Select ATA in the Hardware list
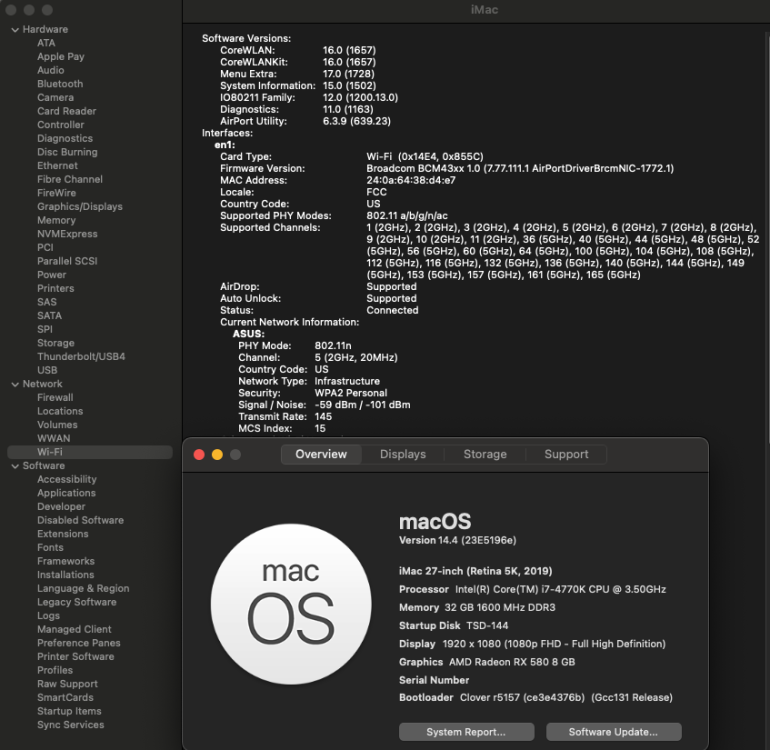The image size is (770, 750). [x=46, y=43]
